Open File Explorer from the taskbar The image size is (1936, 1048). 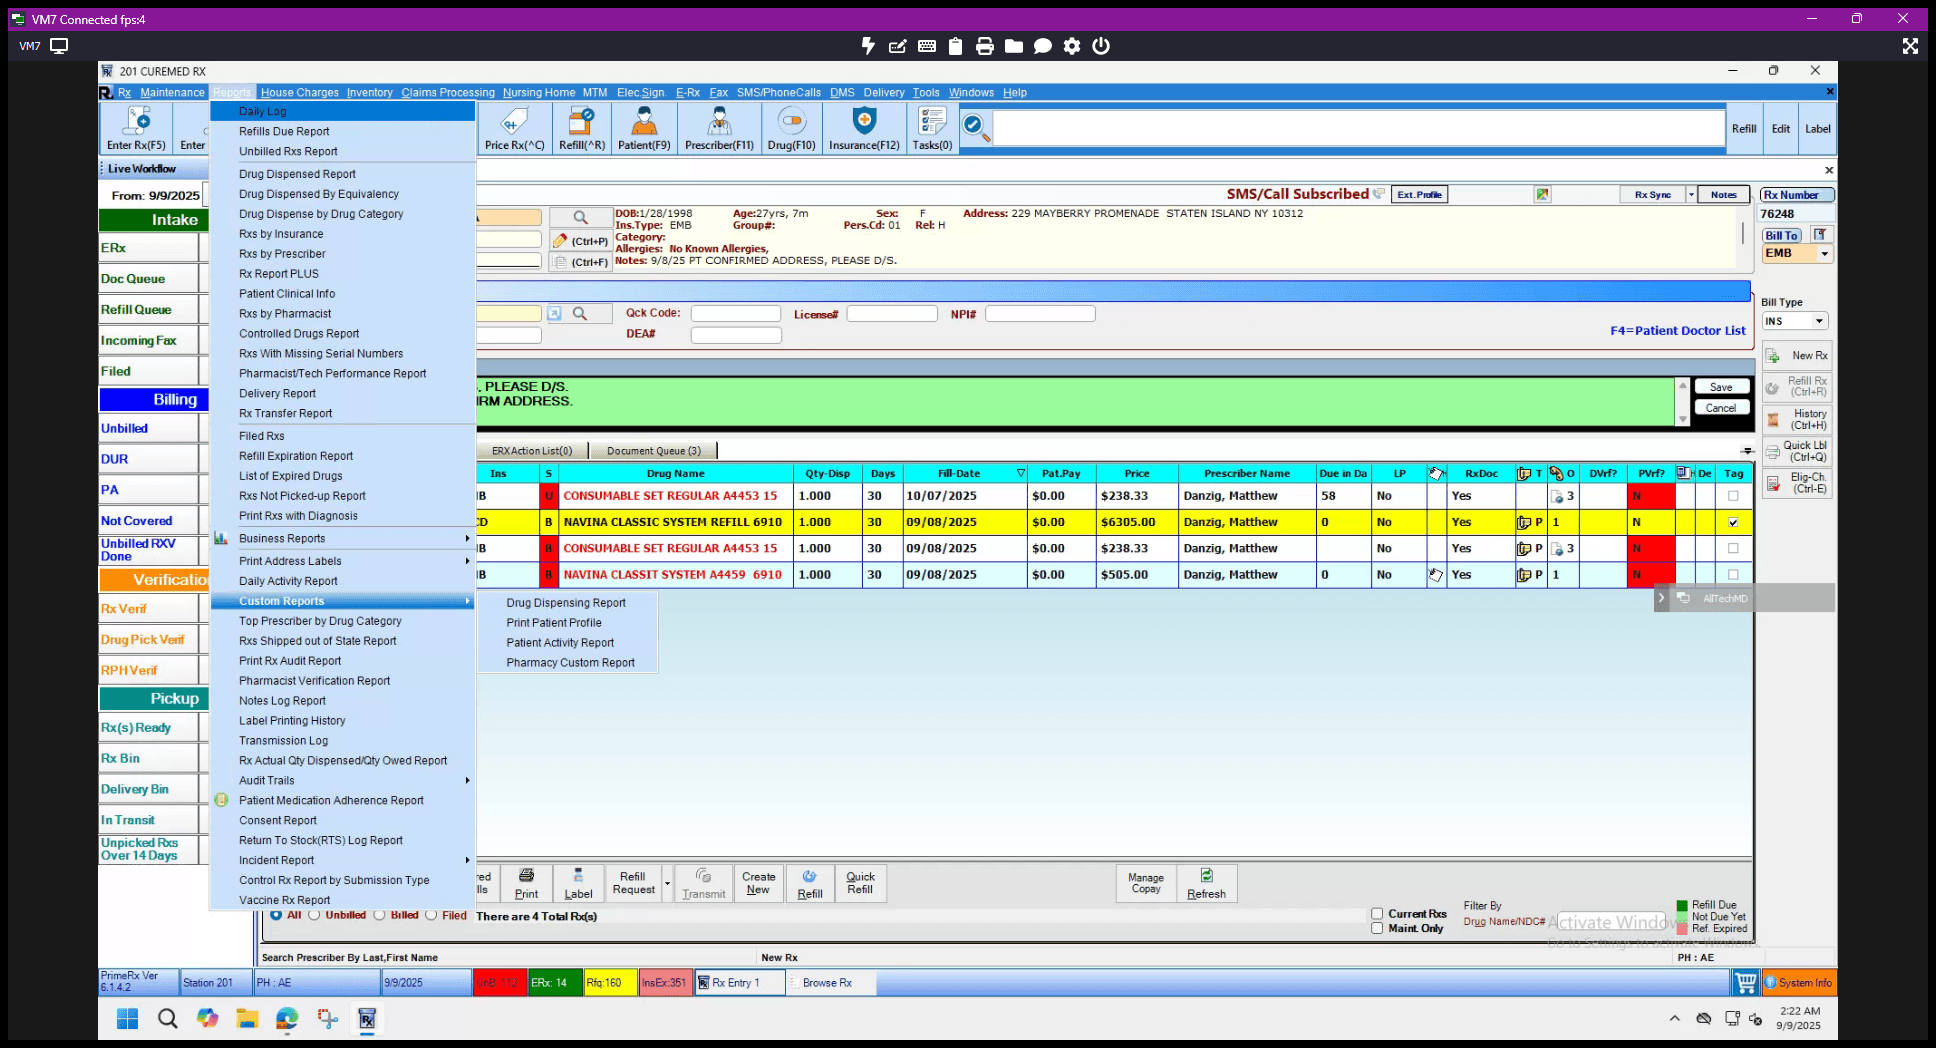coord(247,1018)
